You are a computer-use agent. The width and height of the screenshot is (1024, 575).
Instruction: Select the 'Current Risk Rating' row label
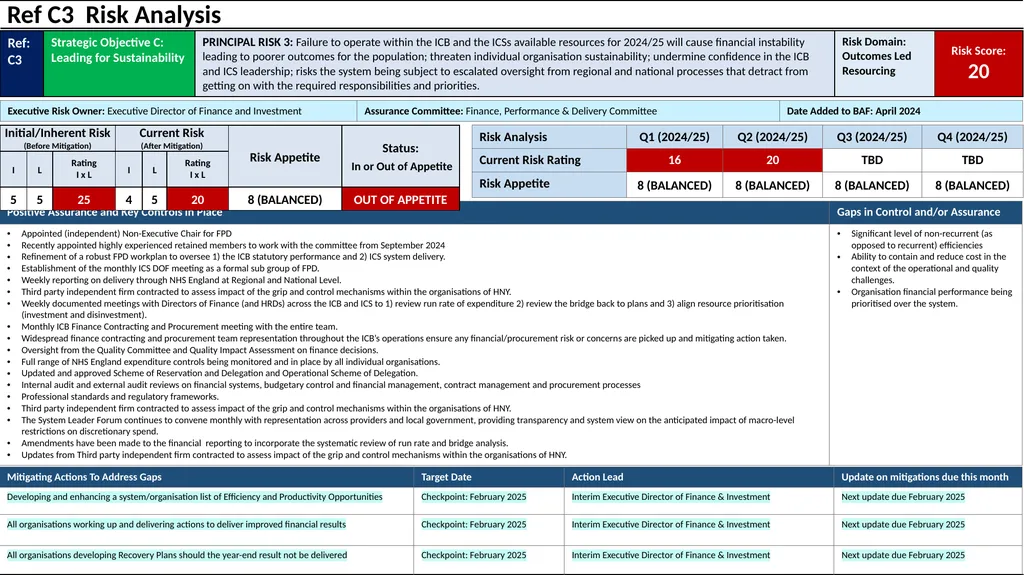click(549, 160)
